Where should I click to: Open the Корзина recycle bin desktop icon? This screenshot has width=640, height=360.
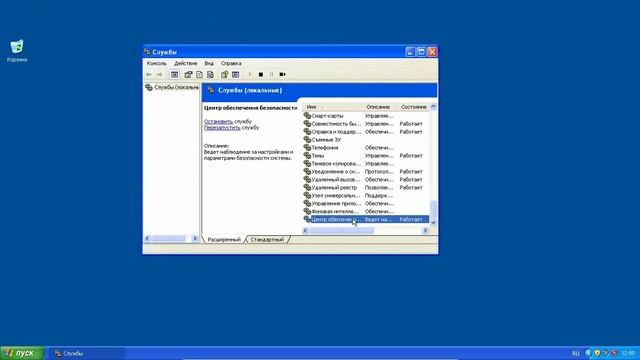coord(17,51)
